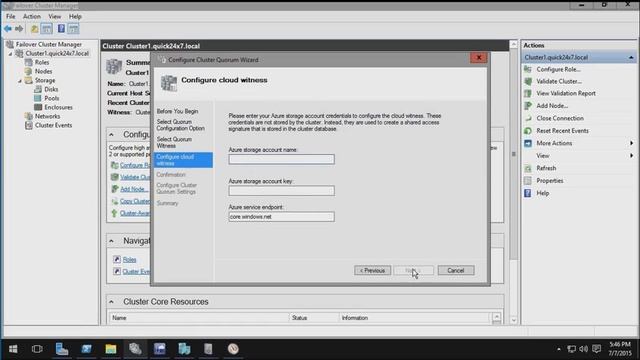Collapse Cluster Core Resources section
640x360 pixels.
(111, 302)
